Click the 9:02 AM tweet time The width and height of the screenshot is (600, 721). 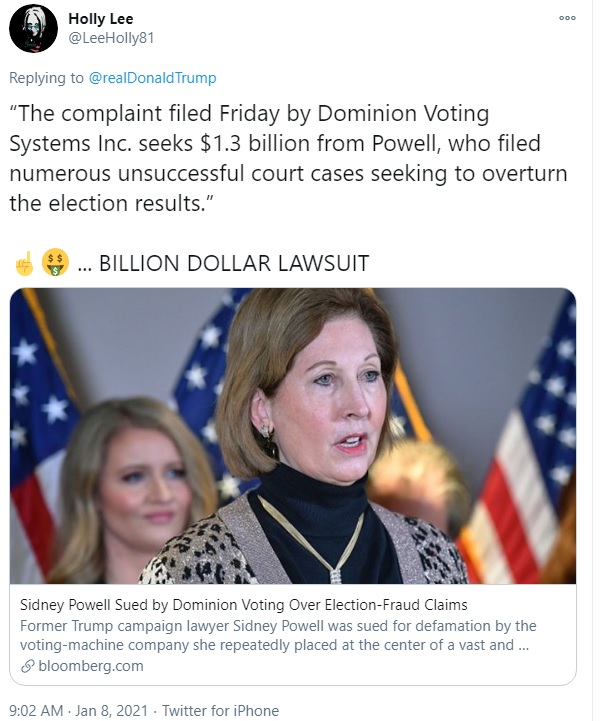(39, 710)
